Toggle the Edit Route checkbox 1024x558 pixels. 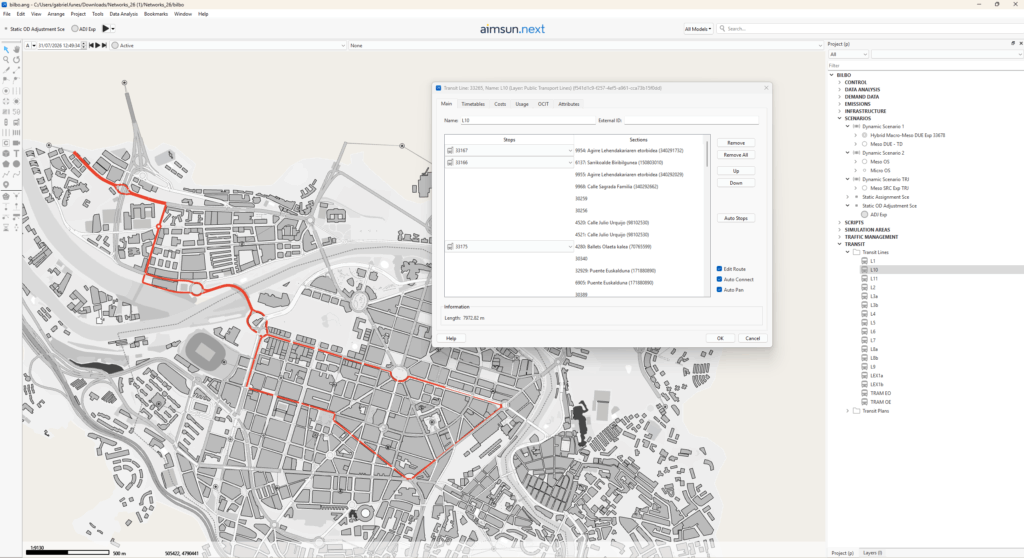click(719, 269)
